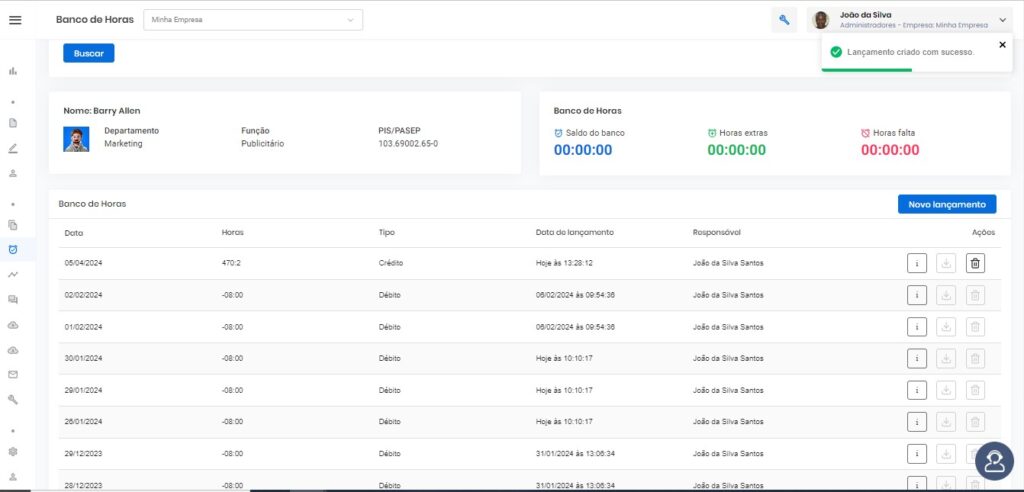Image resolution: width=1024 pixels, height=492 pixels.
Task: Open the Minha Empresa company dropdown
Action: (253, 20)
